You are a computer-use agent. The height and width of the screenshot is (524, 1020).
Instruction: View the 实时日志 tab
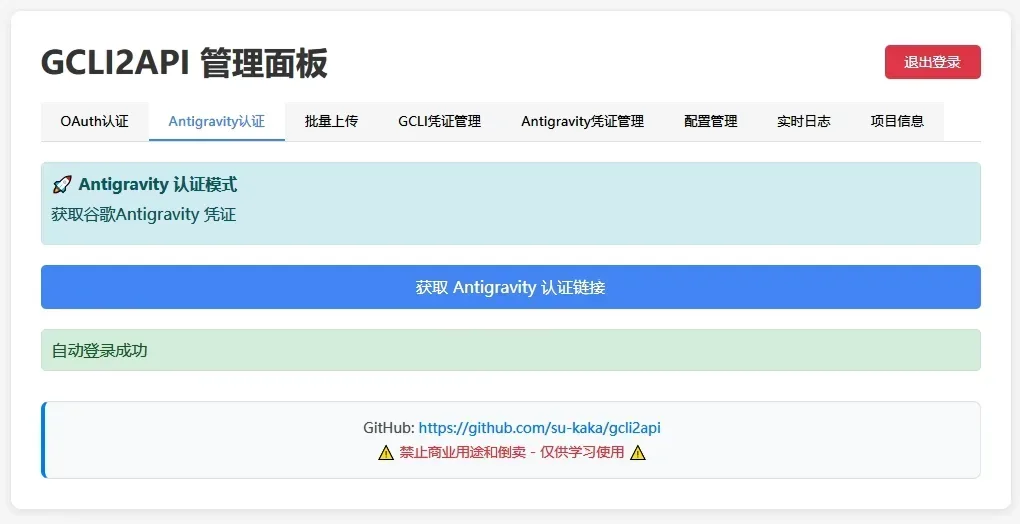coord(803,121)
